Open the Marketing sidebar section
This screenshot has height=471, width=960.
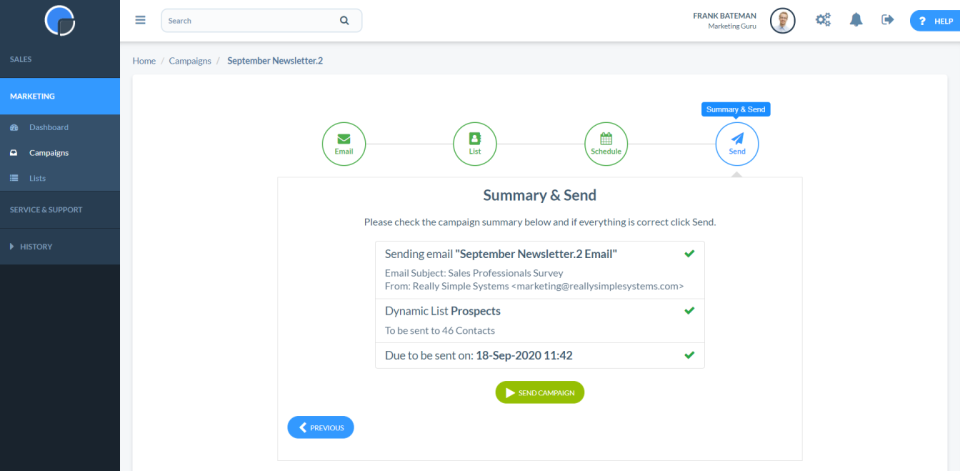[60, 96]
